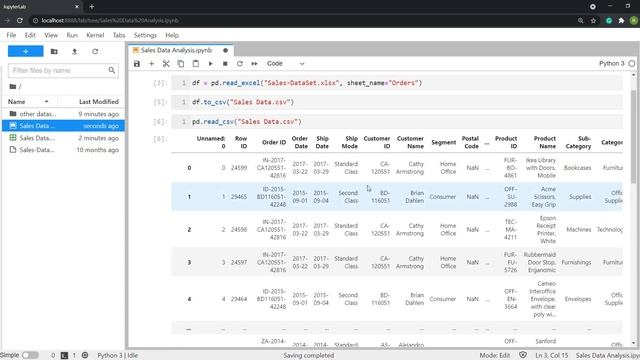Upload files with the upload icon
The width and height of the screenshot is (640, 360).
(x=74, y=51)
